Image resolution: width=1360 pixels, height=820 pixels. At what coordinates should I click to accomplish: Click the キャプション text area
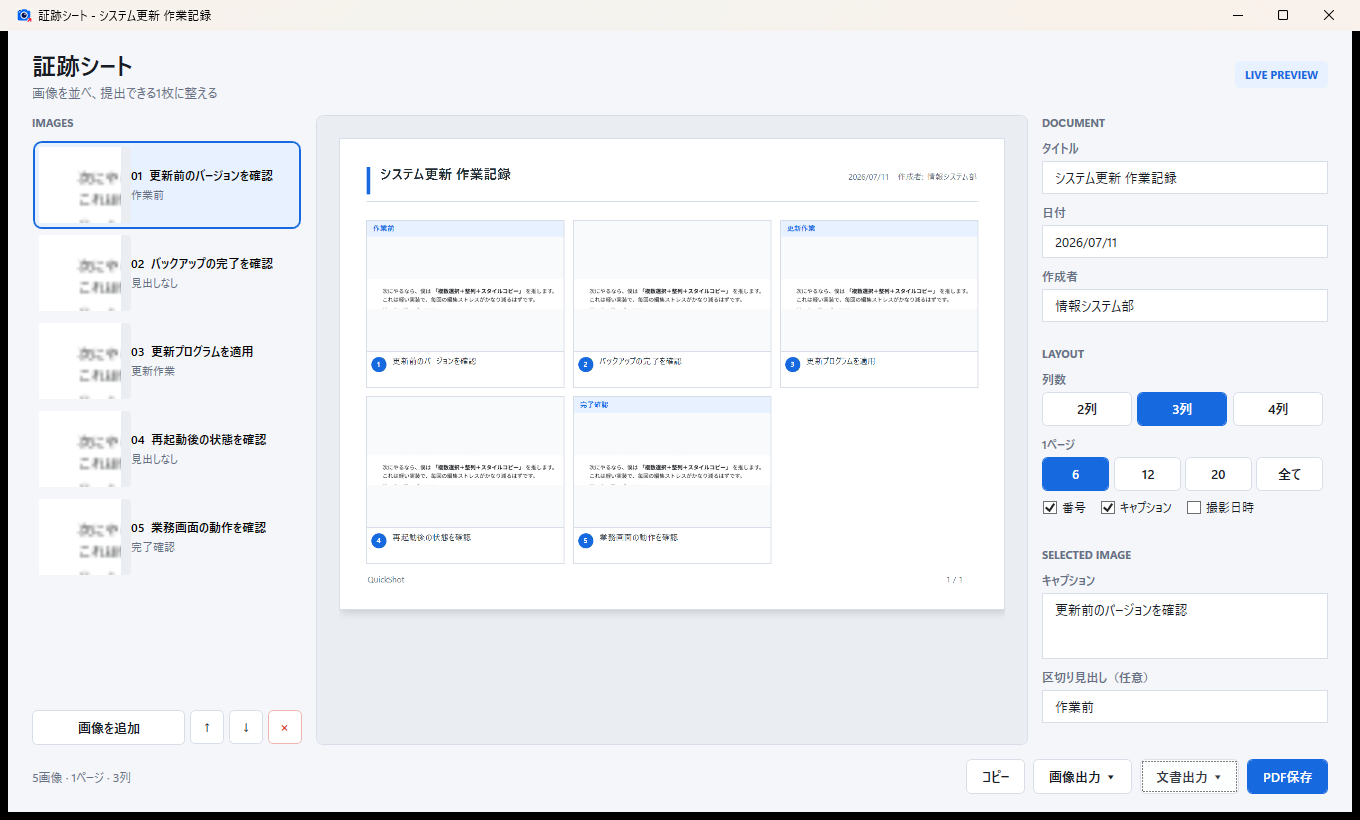1185,626
